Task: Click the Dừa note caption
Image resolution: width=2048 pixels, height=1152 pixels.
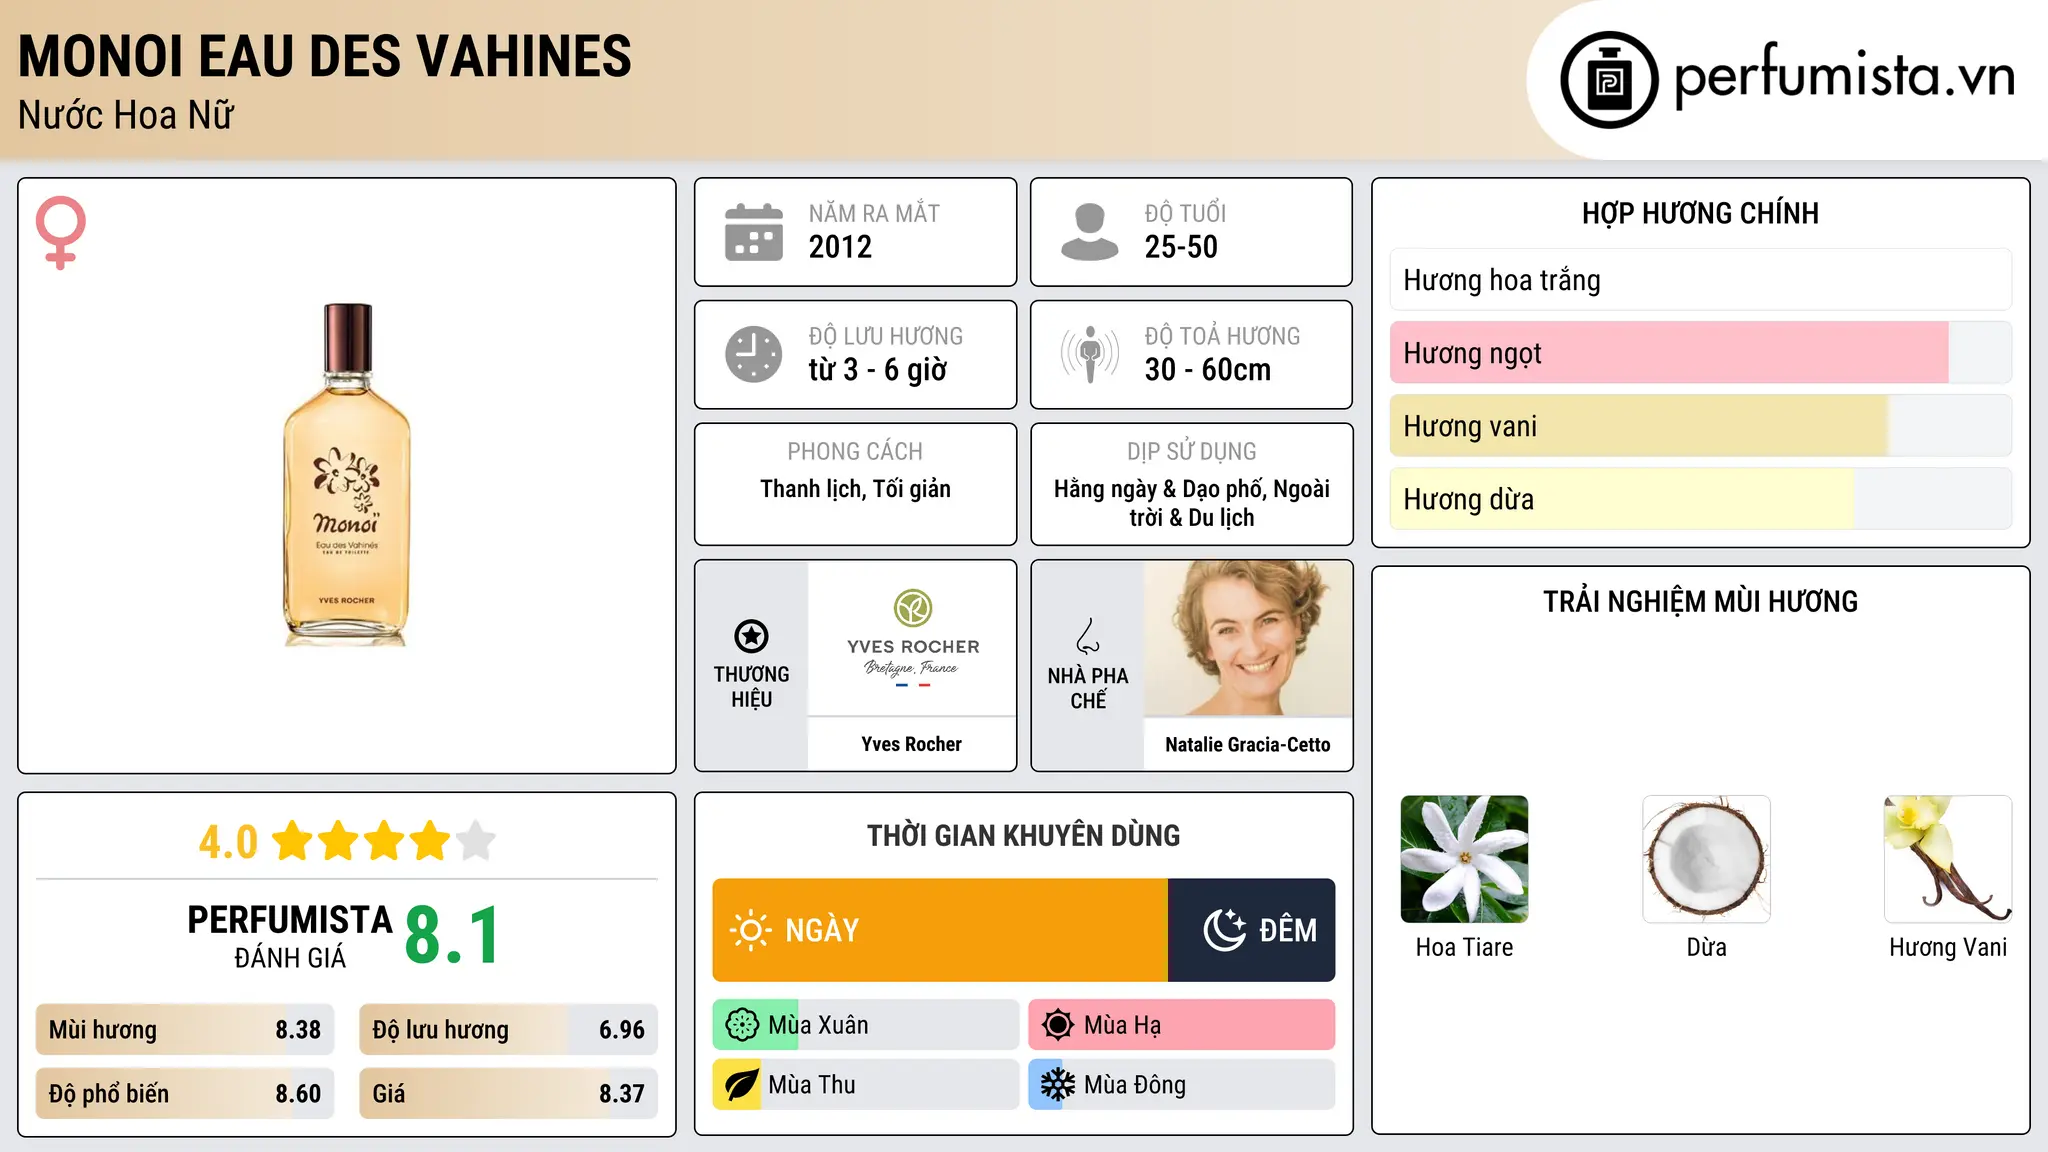Action: click(x=1707, y=947)
